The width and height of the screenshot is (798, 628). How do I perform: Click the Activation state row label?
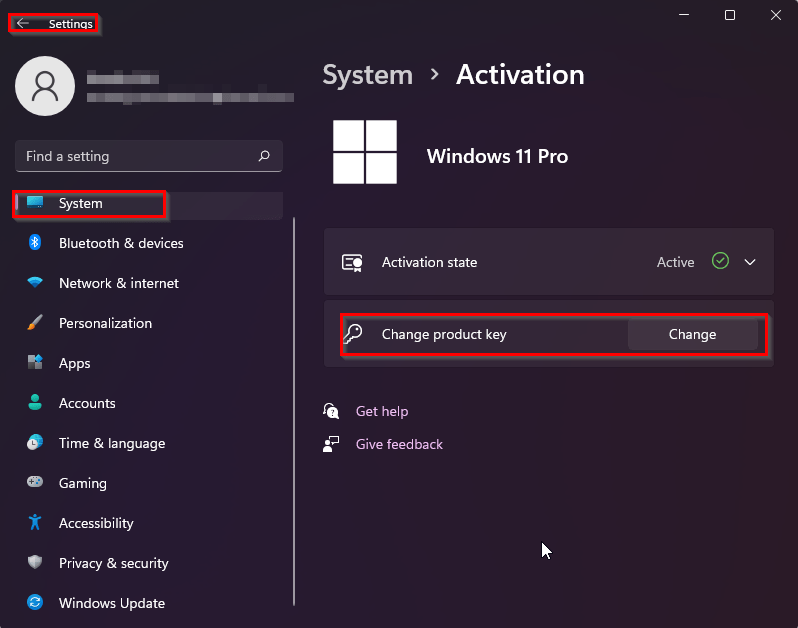coord(430,263)
